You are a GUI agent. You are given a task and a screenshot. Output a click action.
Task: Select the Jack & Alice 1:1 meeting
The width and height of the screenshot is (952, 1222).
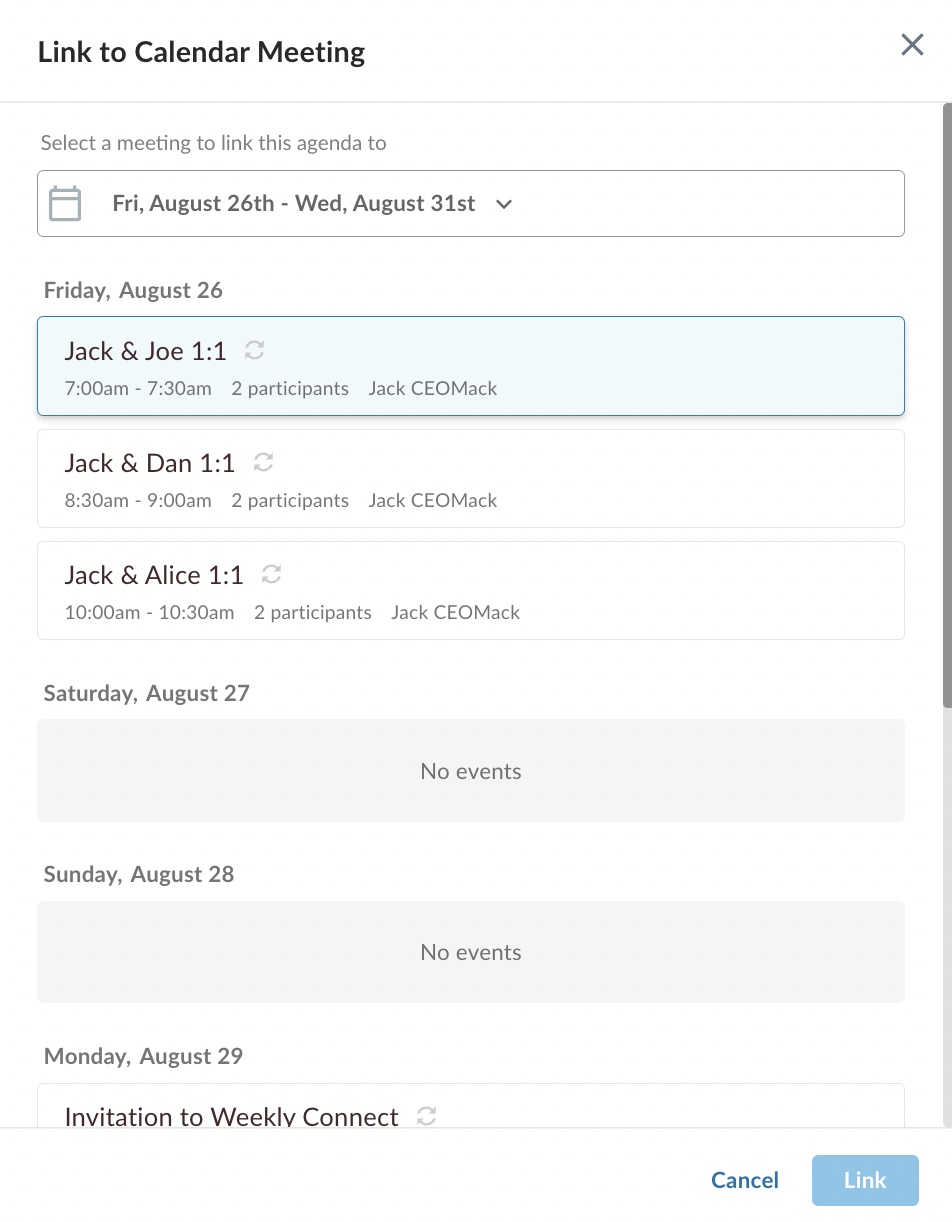(471, 590)
